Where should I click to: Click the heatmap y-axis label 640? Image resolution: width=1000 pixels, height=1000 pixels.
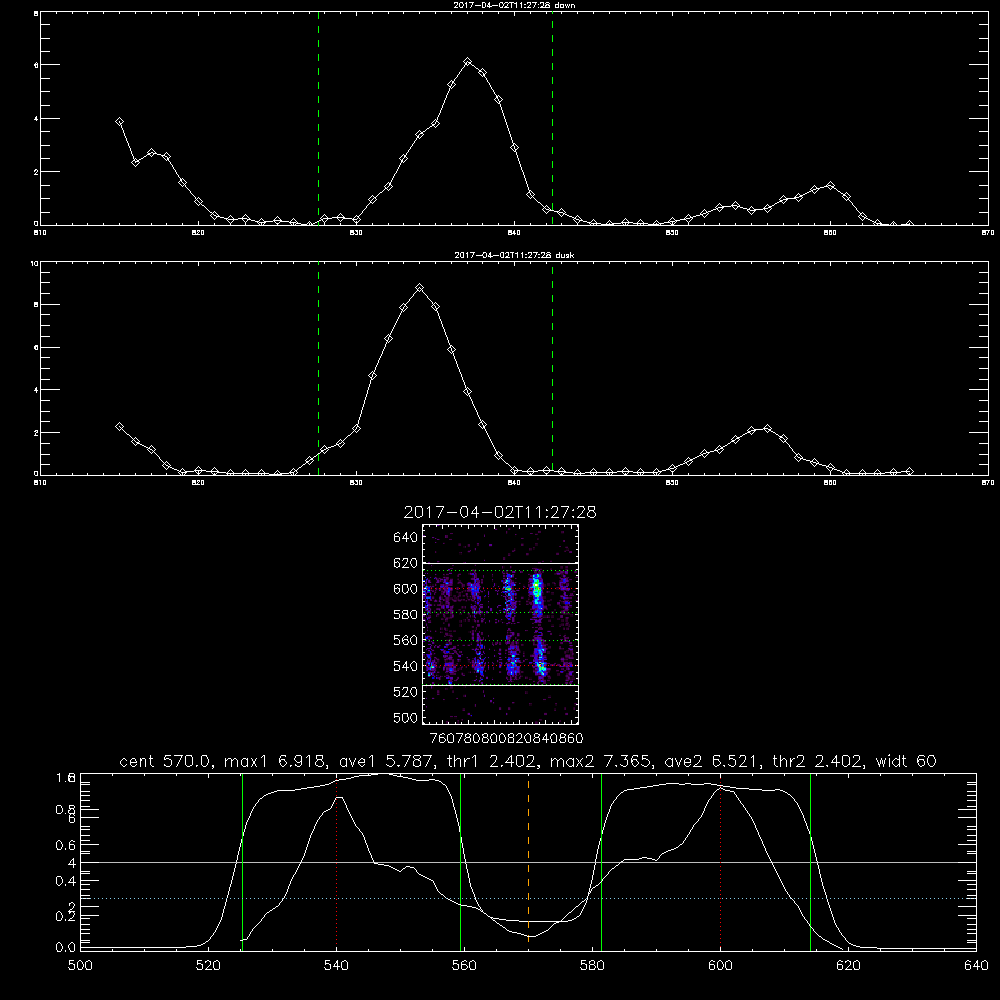pos(406,537)
